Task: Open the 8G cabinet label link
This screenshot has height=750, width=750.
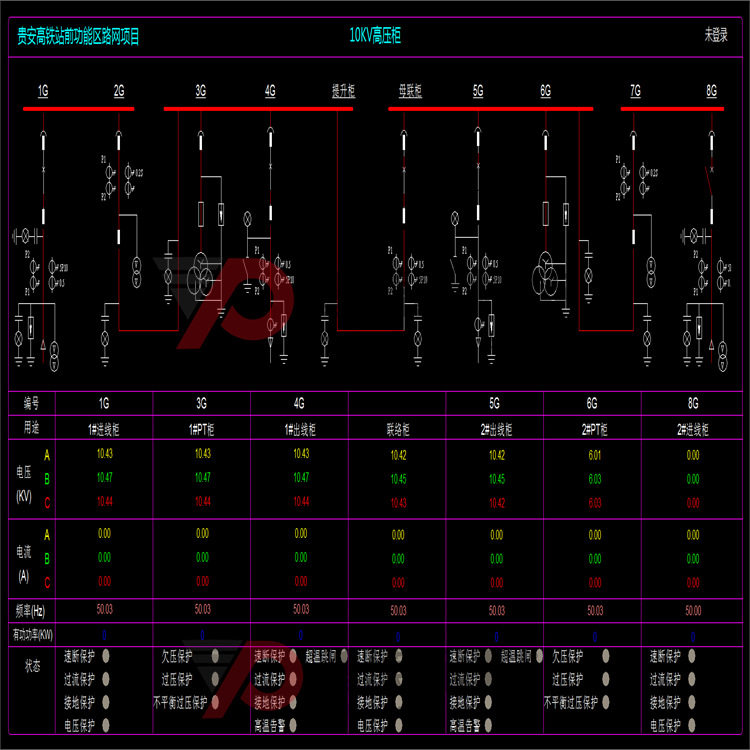Action: pyautogui.click(x=711, y=91)
